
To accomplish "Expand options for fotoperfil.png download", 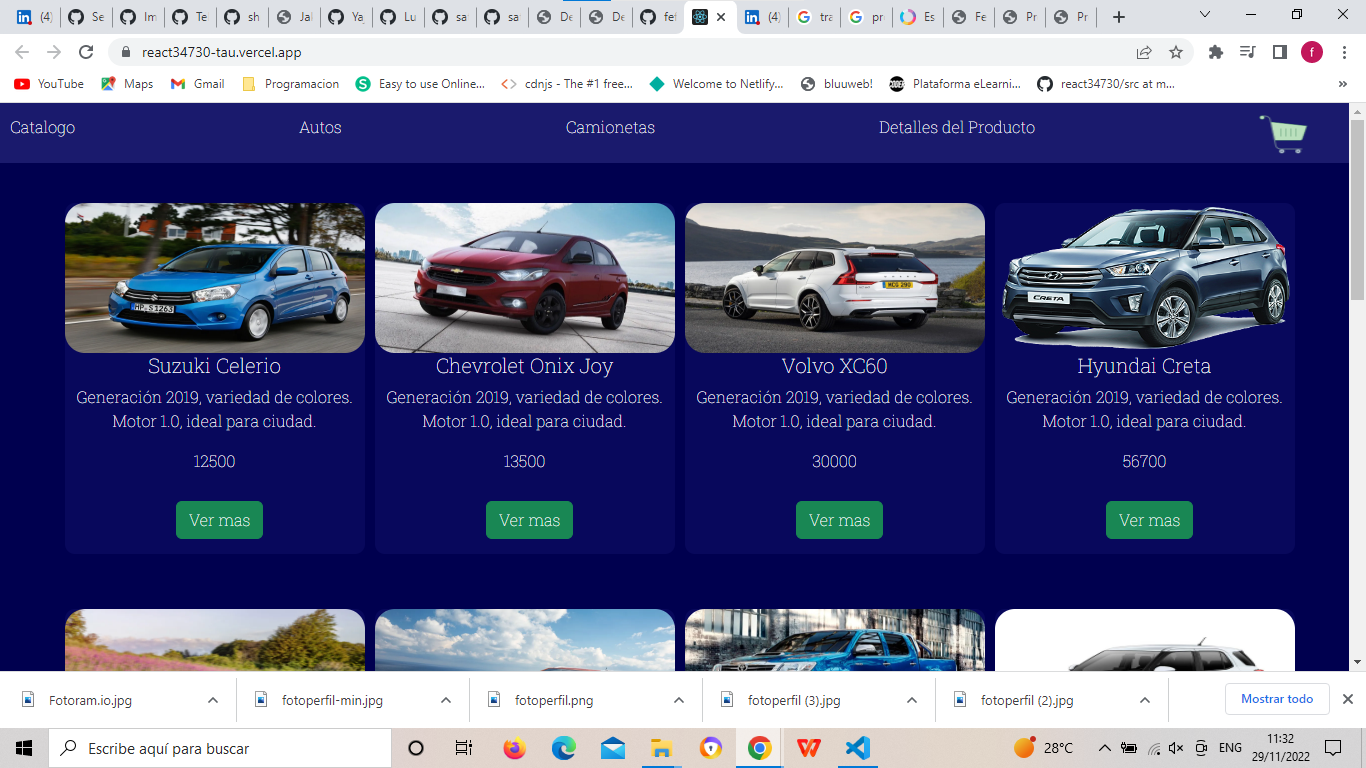I will (x=679, y=700).
